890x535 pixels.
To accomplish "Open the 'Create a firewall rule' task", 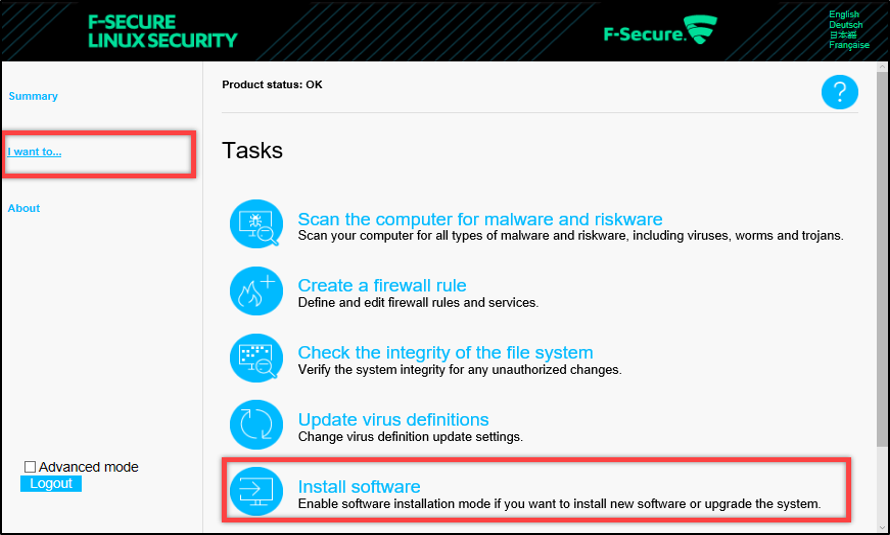I will [382, 285].
